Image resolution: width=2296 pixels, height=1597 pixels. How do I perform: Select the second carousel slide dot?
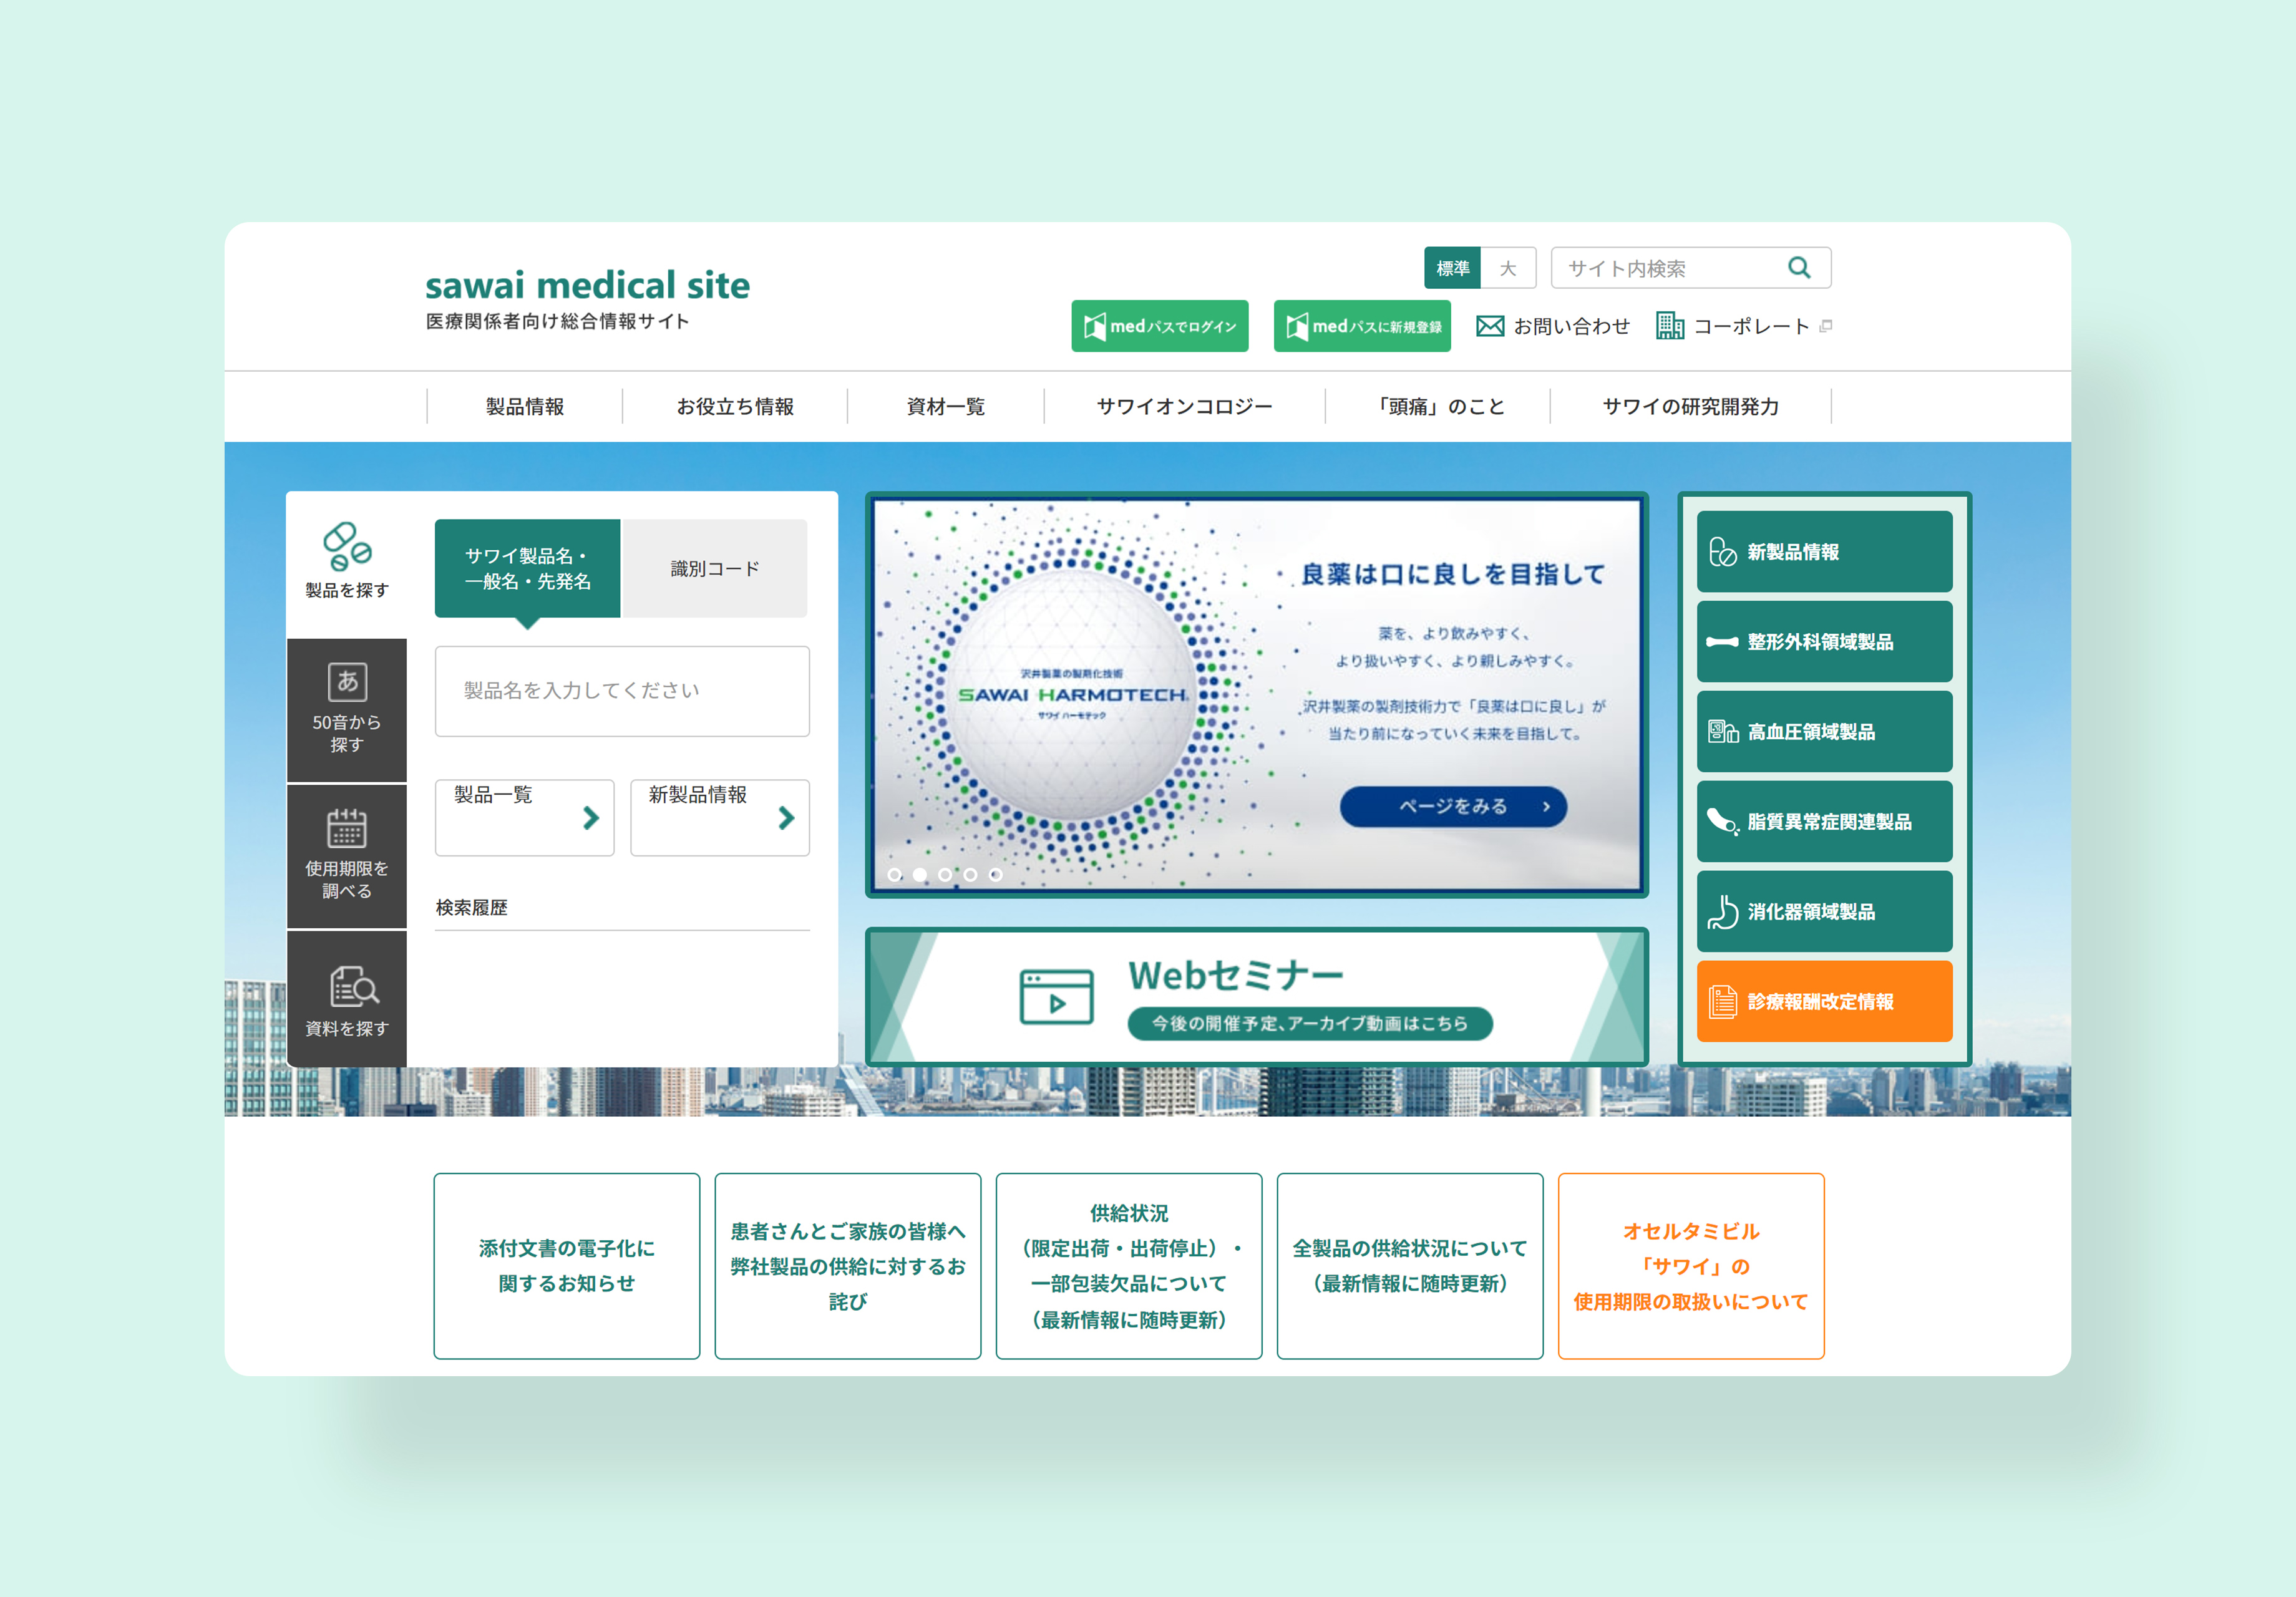pos(920,875)
